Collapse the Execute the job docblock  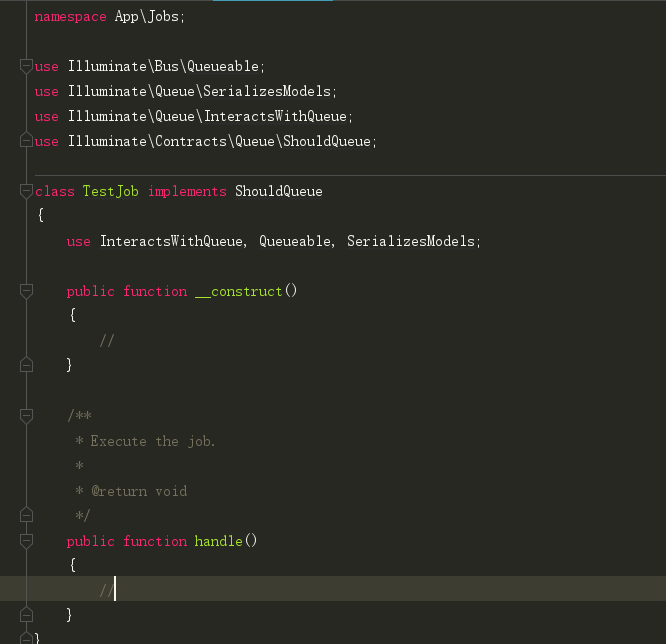pos(26,416)
